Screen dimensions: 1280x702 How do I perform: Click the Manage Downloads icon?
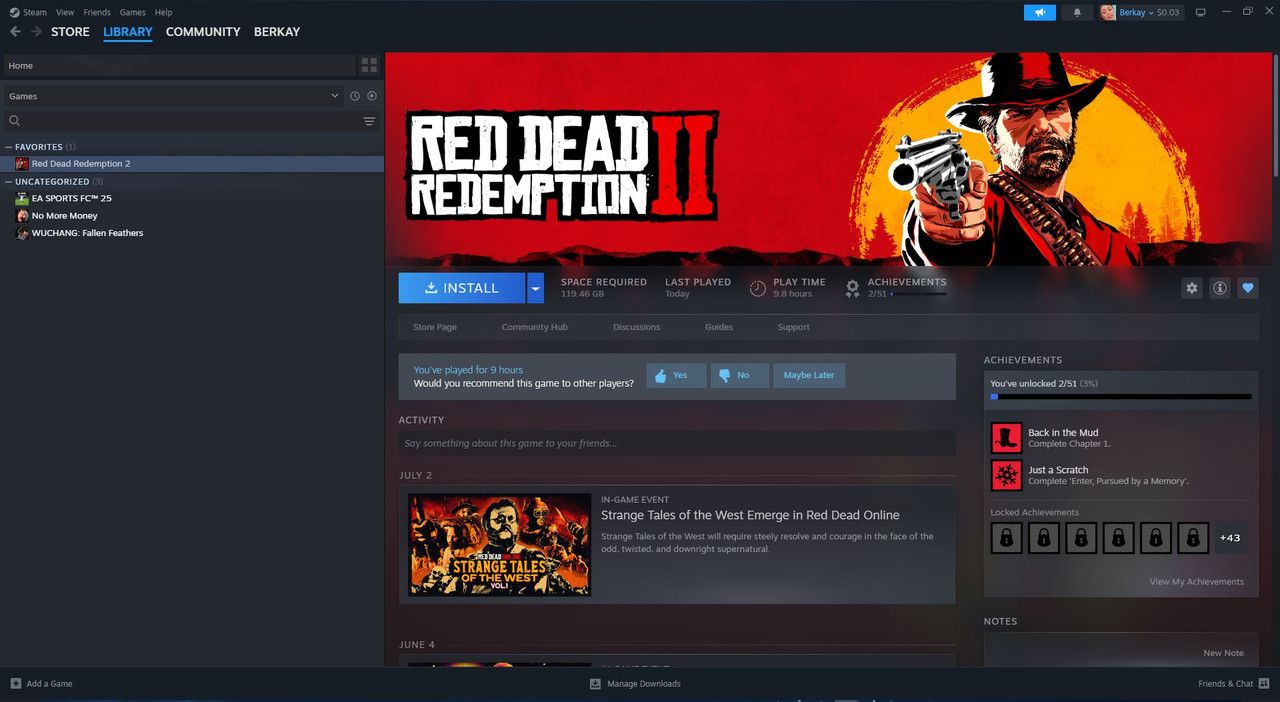[x=595, y=684]
